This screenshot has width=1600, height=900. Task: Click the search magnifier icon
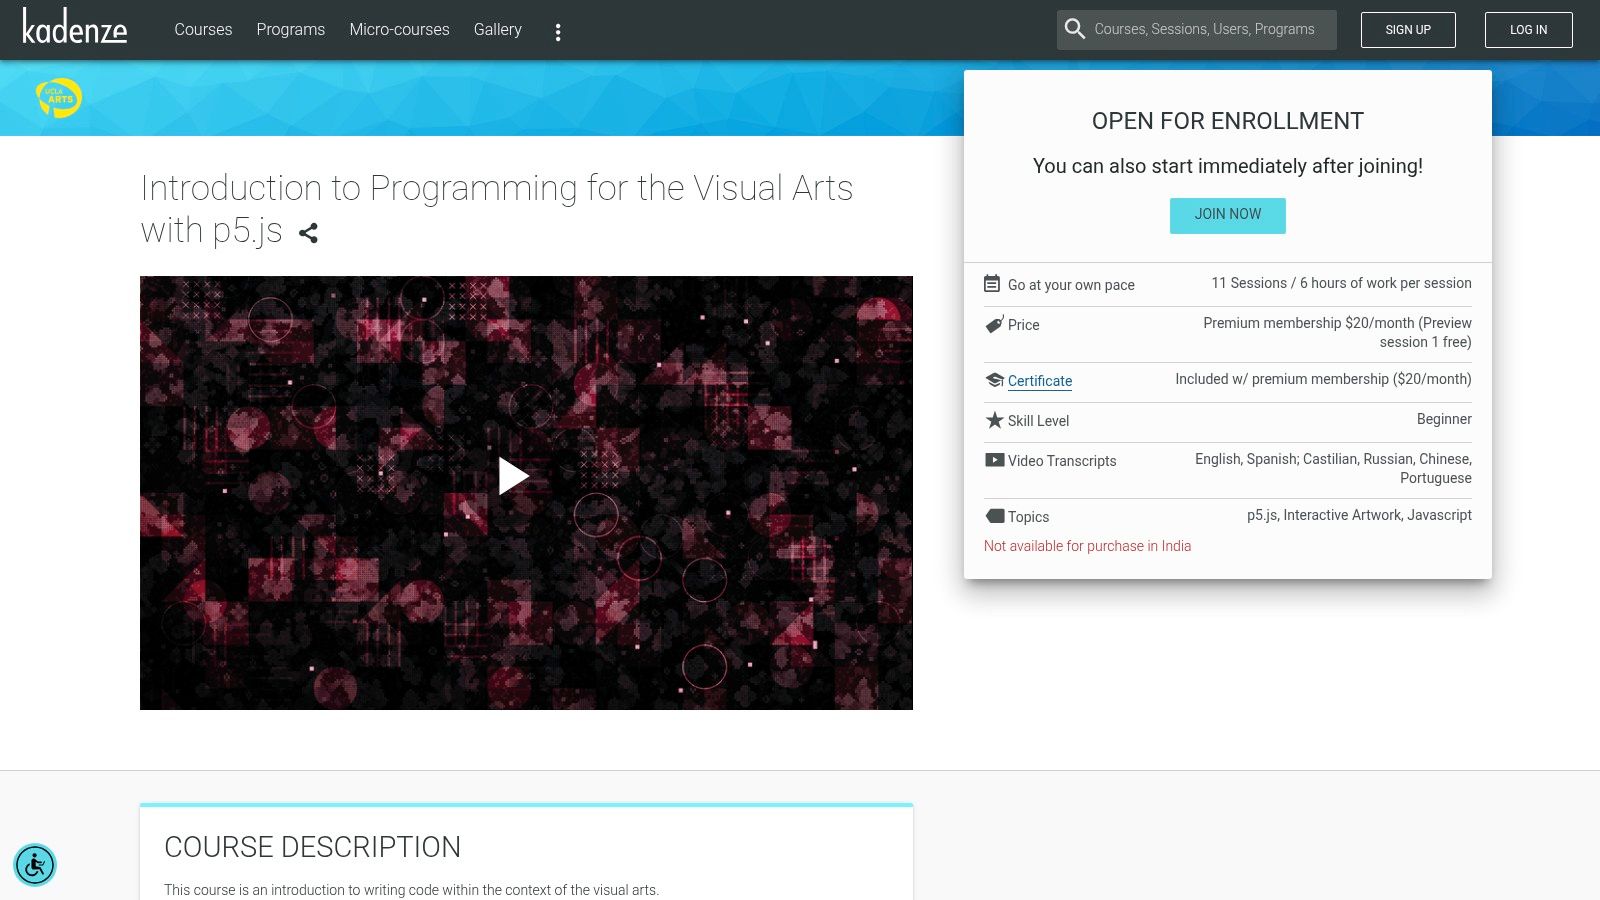coord(1075,29)
